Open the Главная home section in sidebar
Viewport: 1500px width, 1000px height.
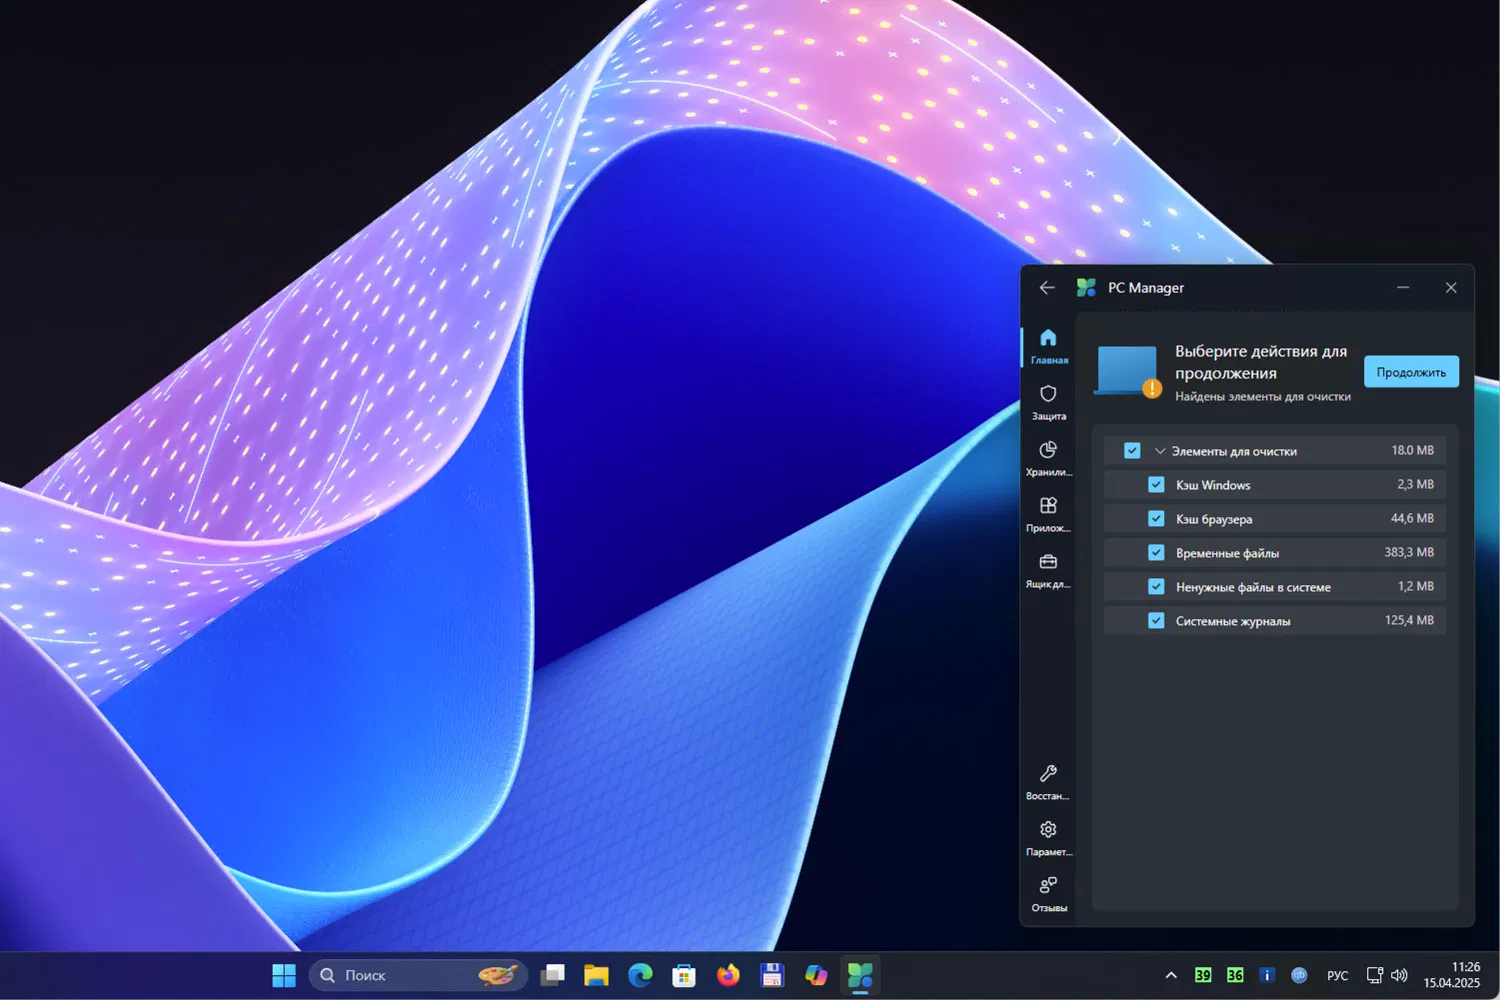[x=1048, y=346]
